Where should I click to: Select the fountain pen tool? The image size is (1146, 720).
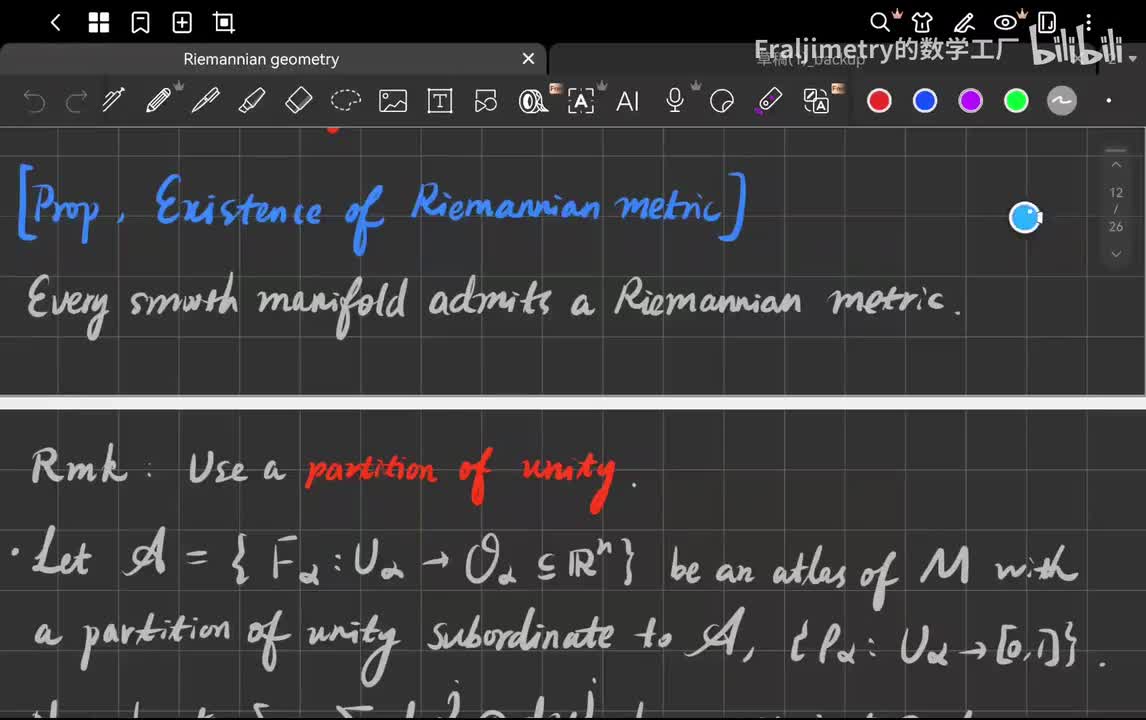tap(113, 100)
